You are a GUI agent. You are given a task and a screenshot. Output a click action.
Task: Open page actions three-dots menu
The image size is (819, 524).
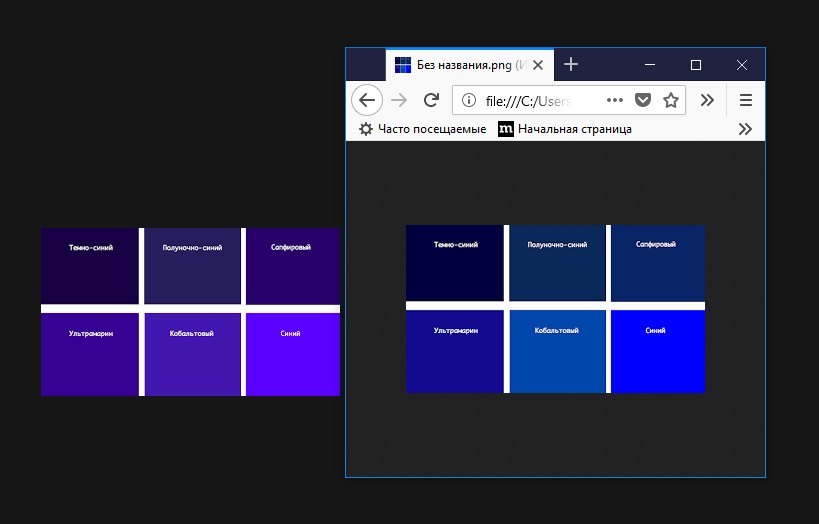[x=615, y=100]
